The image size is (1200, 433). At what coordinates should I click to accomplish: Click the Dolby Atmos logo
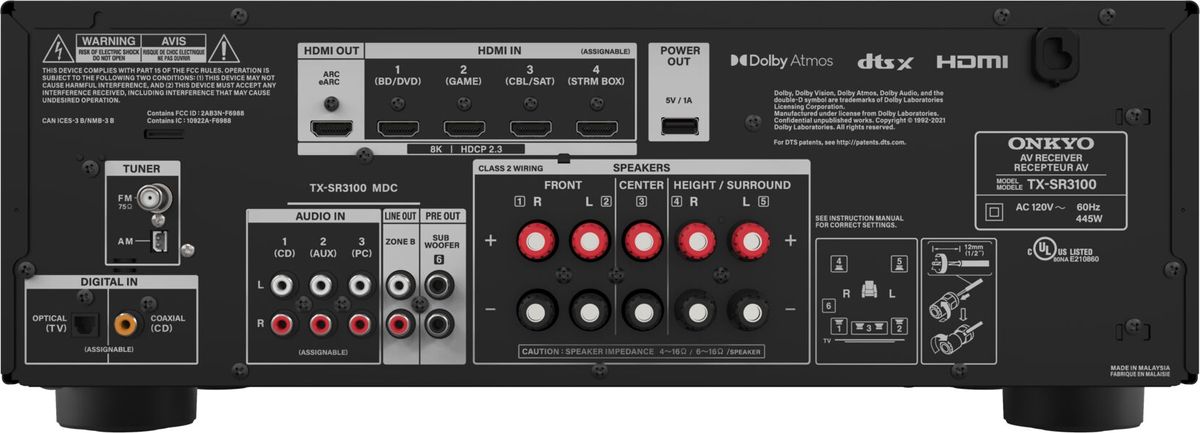[x=781, y=62]
